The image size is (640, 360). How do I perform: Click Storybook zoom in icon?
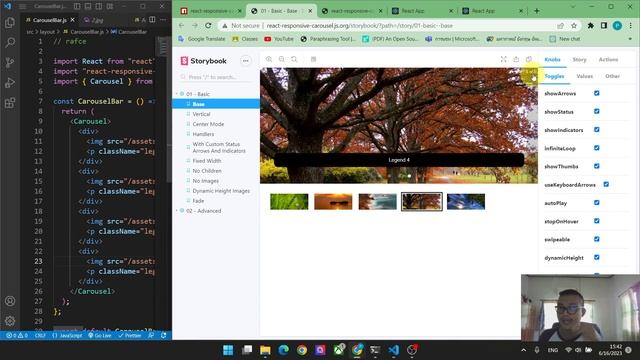[269, 59]
